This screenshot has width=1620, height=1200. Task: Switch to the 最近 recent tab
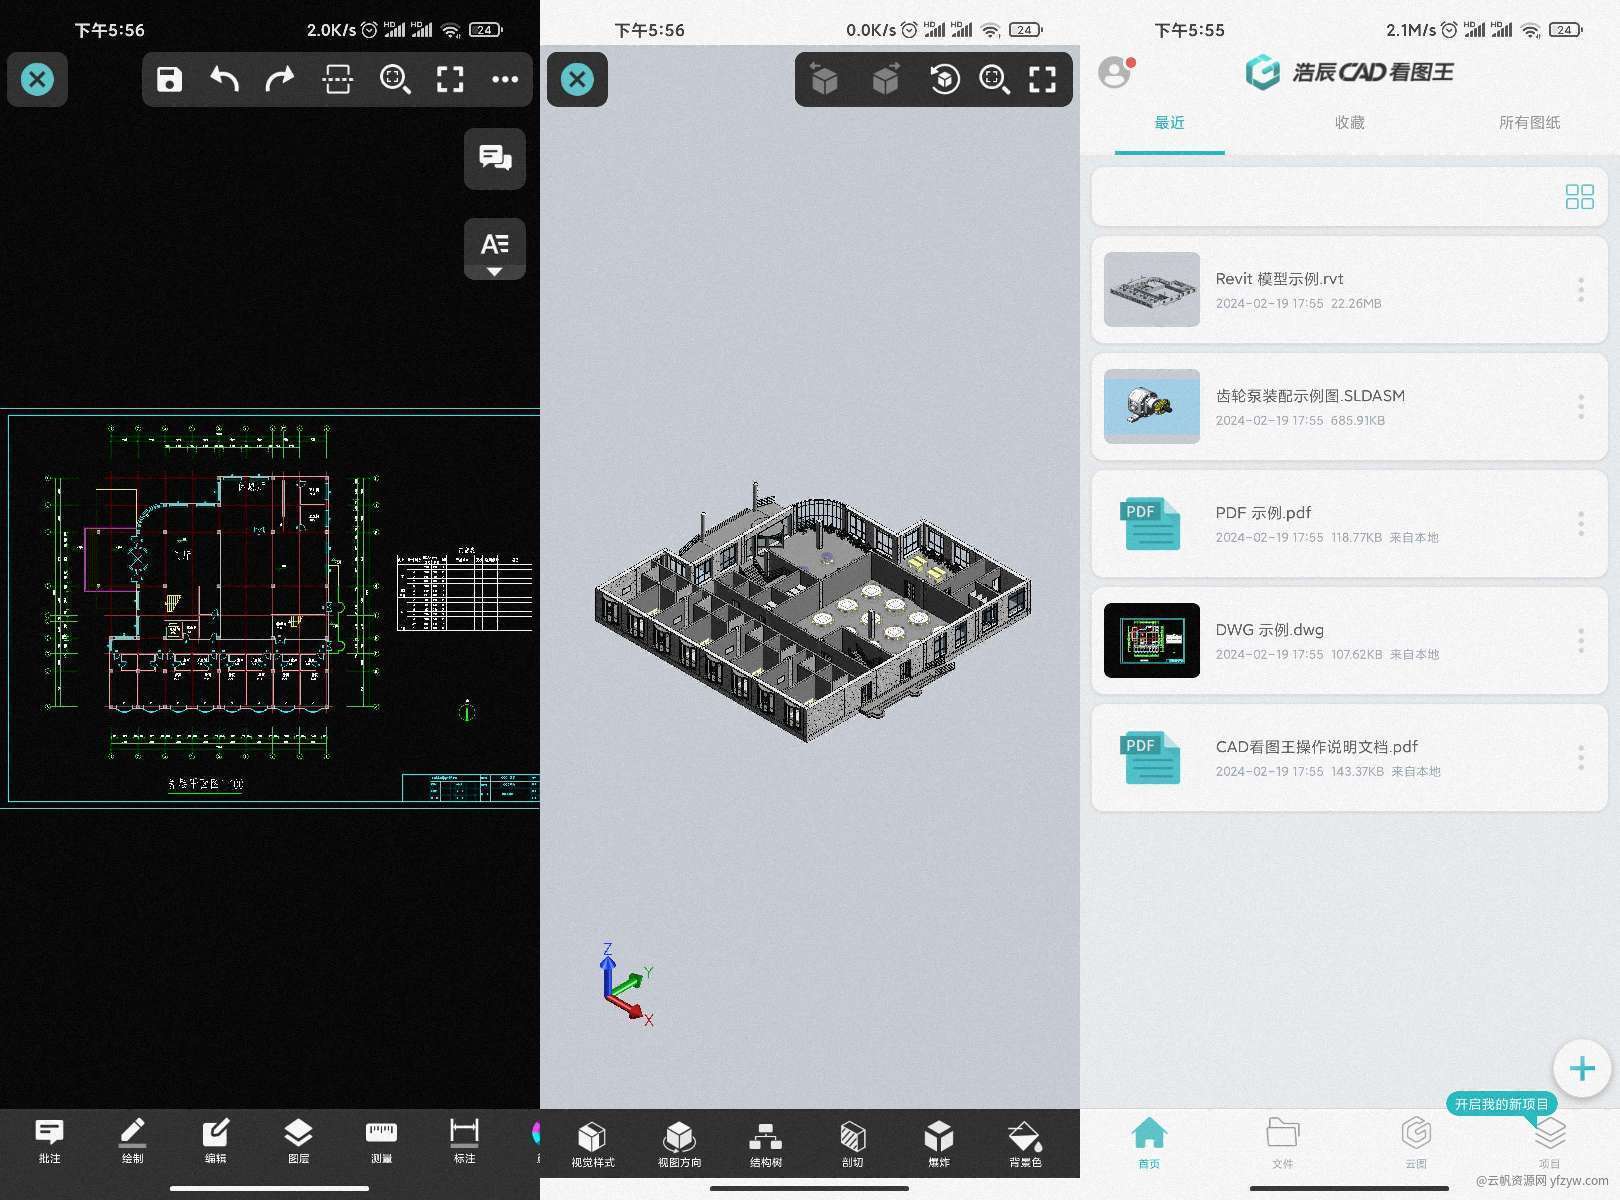click(x=1169, y=123)
